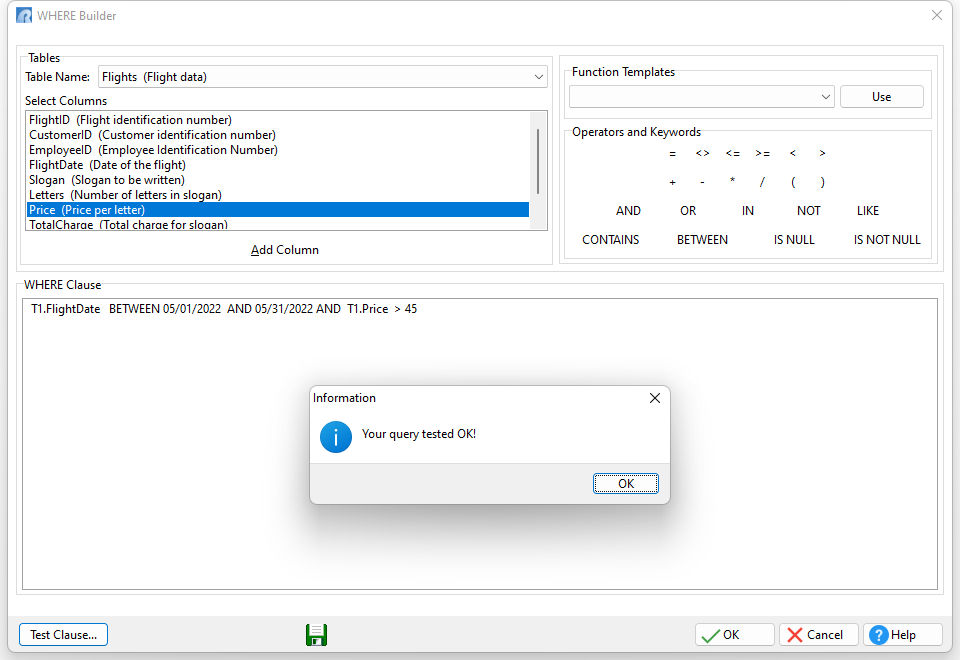The image size is (960, 660).
Task: Open the Table Name dropdown
Action: (538, 77)
